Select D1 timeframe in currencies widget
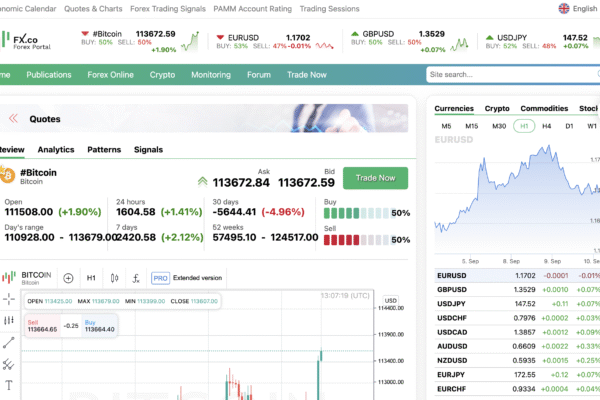600x400 pixels. [569, 126]
